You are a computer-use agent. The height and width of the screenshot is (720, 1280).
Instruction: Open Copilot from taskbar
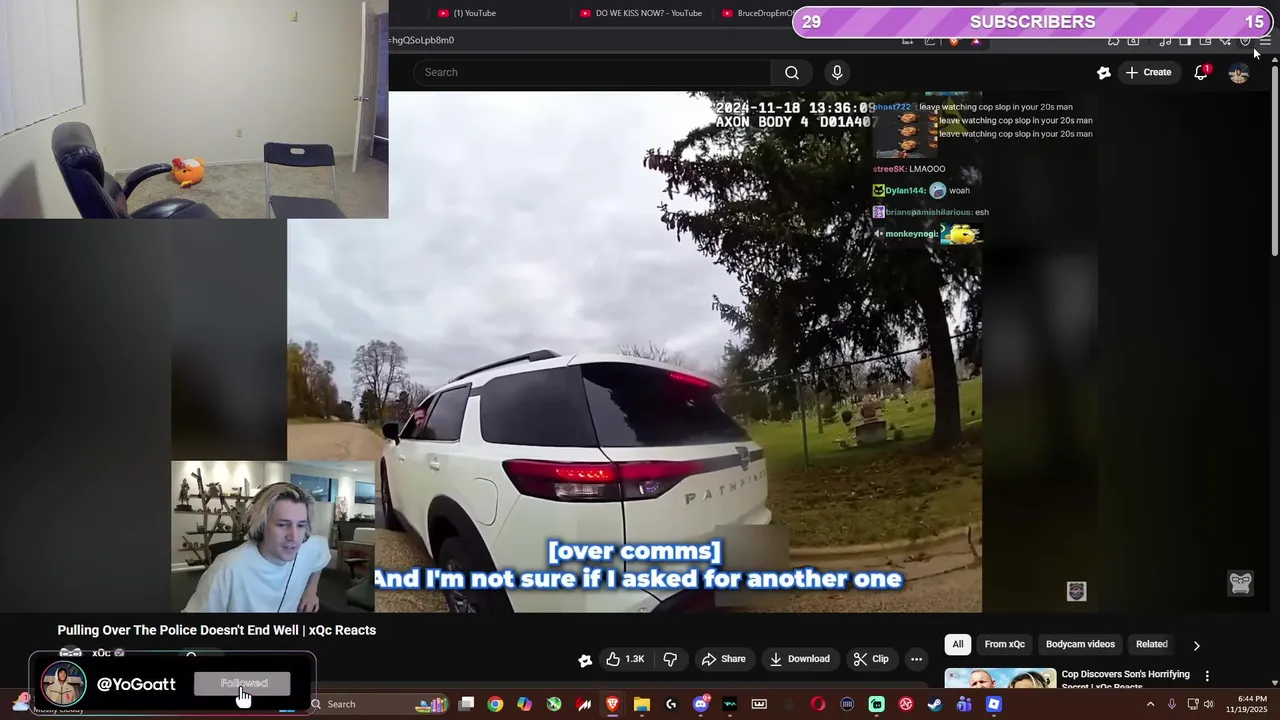524,704
